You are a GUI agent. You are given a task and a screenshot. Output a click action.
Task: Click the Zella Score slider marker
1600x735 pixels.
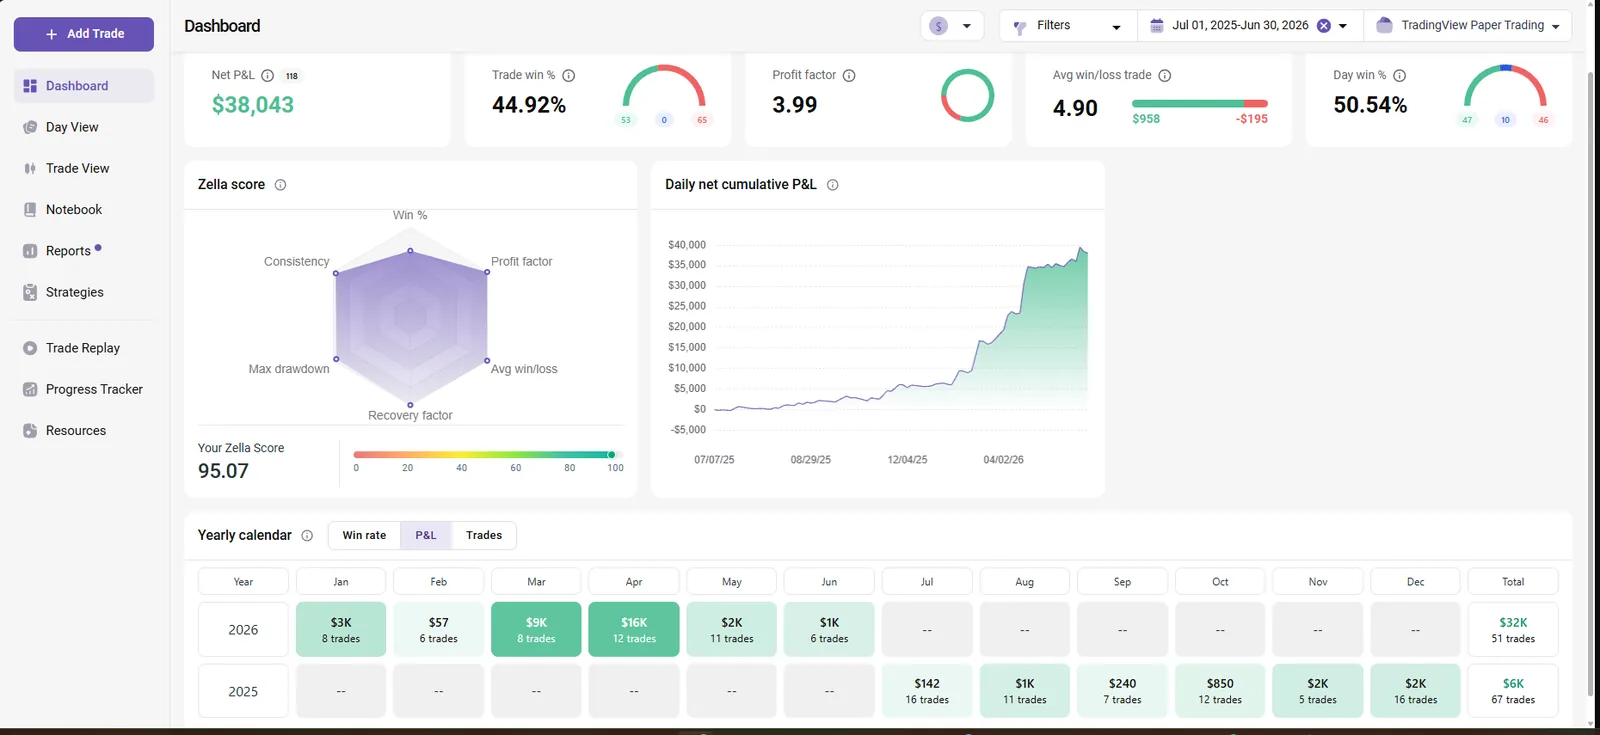point(612,455)
